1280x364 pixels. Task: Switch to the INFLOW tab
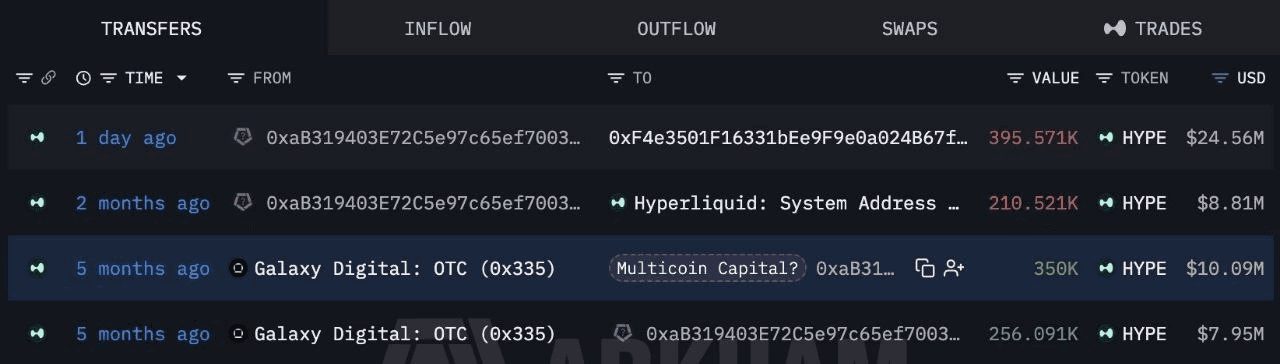pos(437,29)
